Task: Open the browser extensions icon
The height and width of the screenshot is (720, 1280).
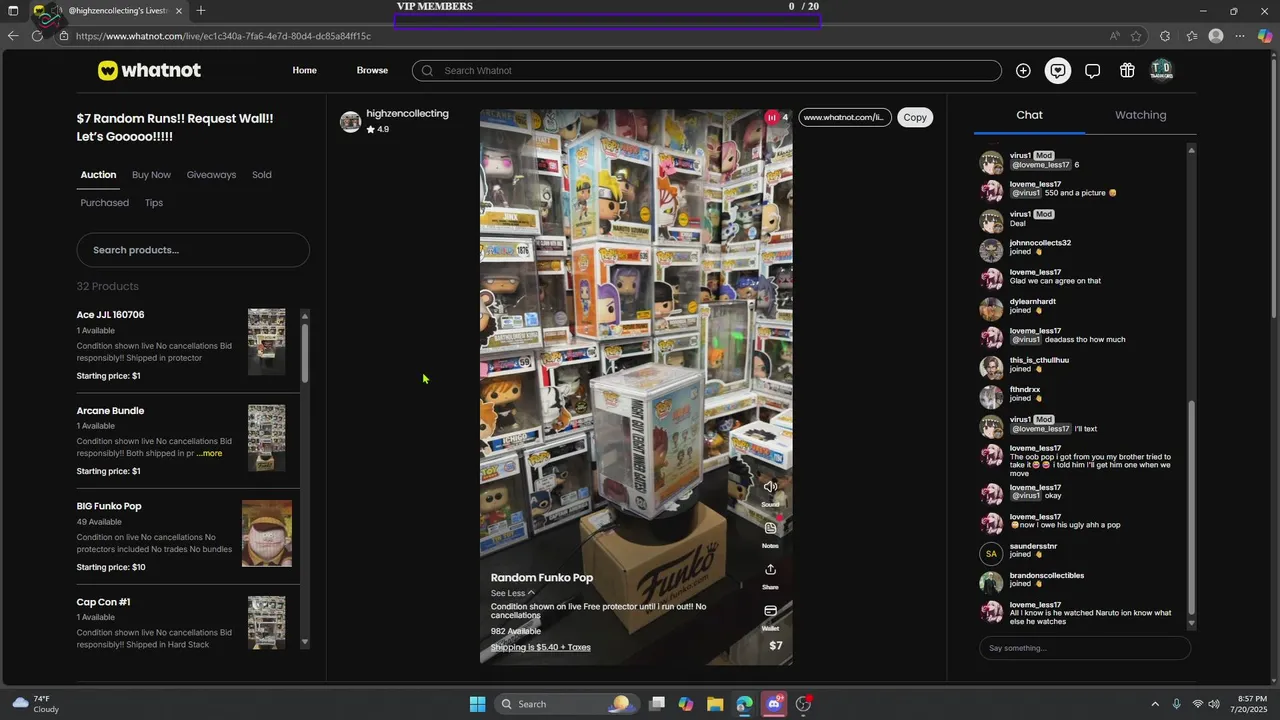Action: coord(1165,36)
